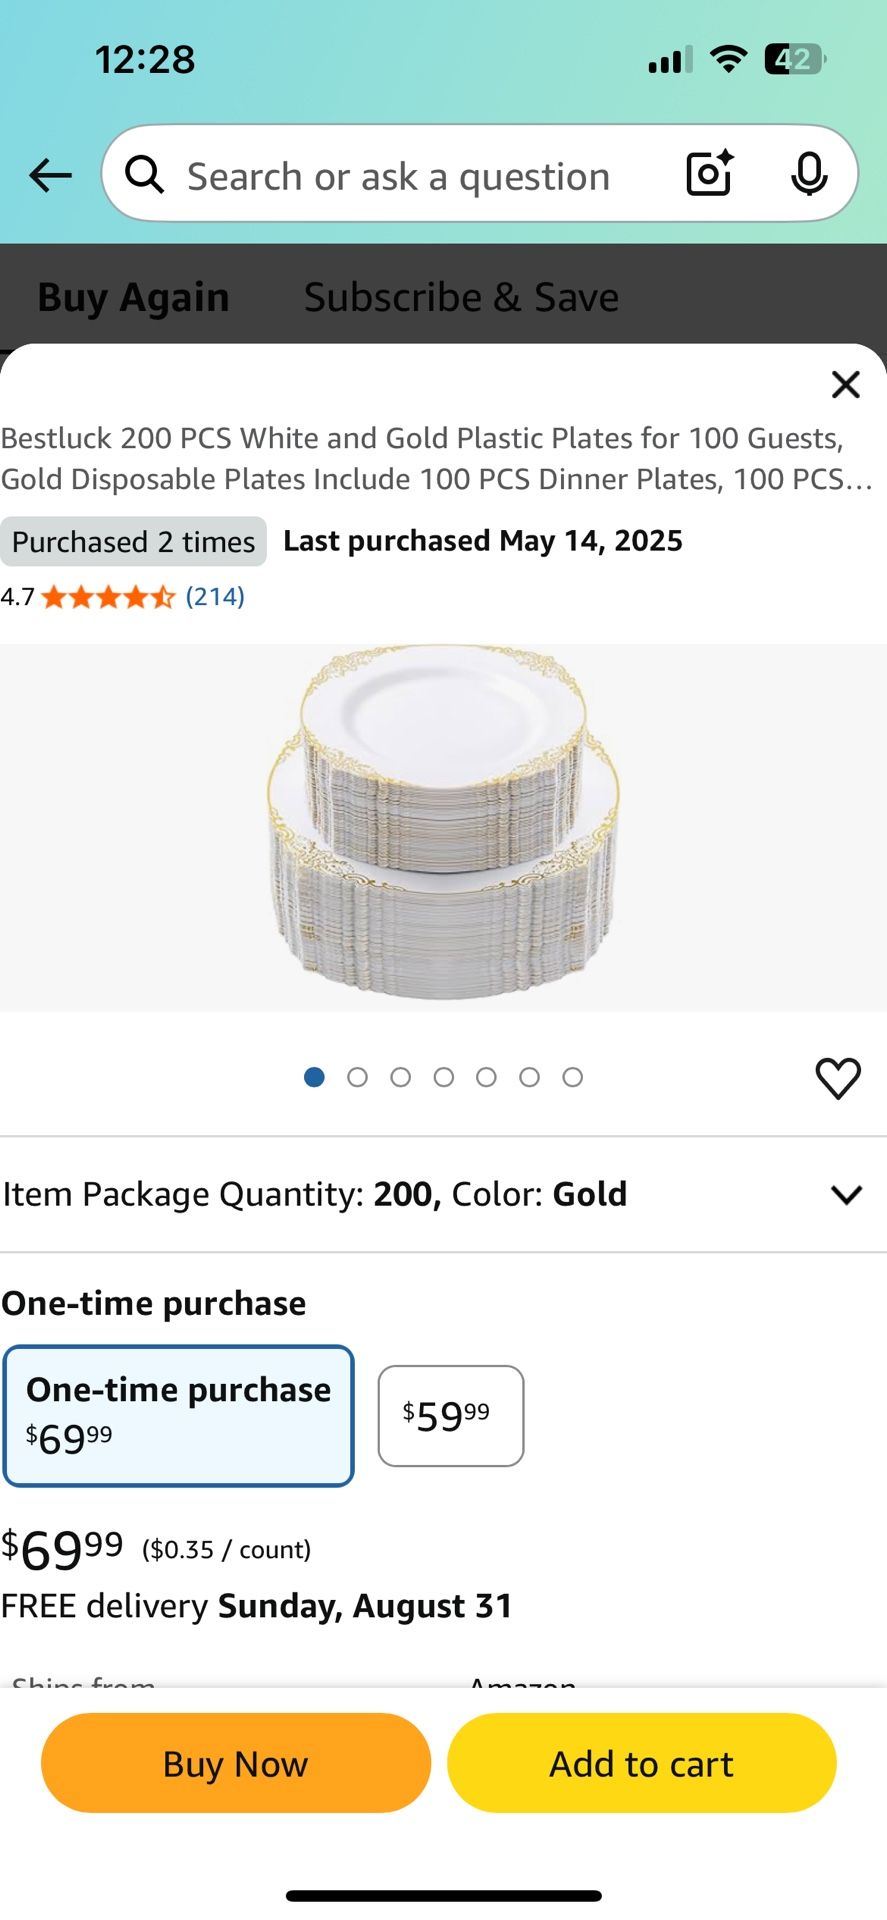Switch to the Buy Again tab
This screenshot has width=887, height=1920.
pos(134,297)
